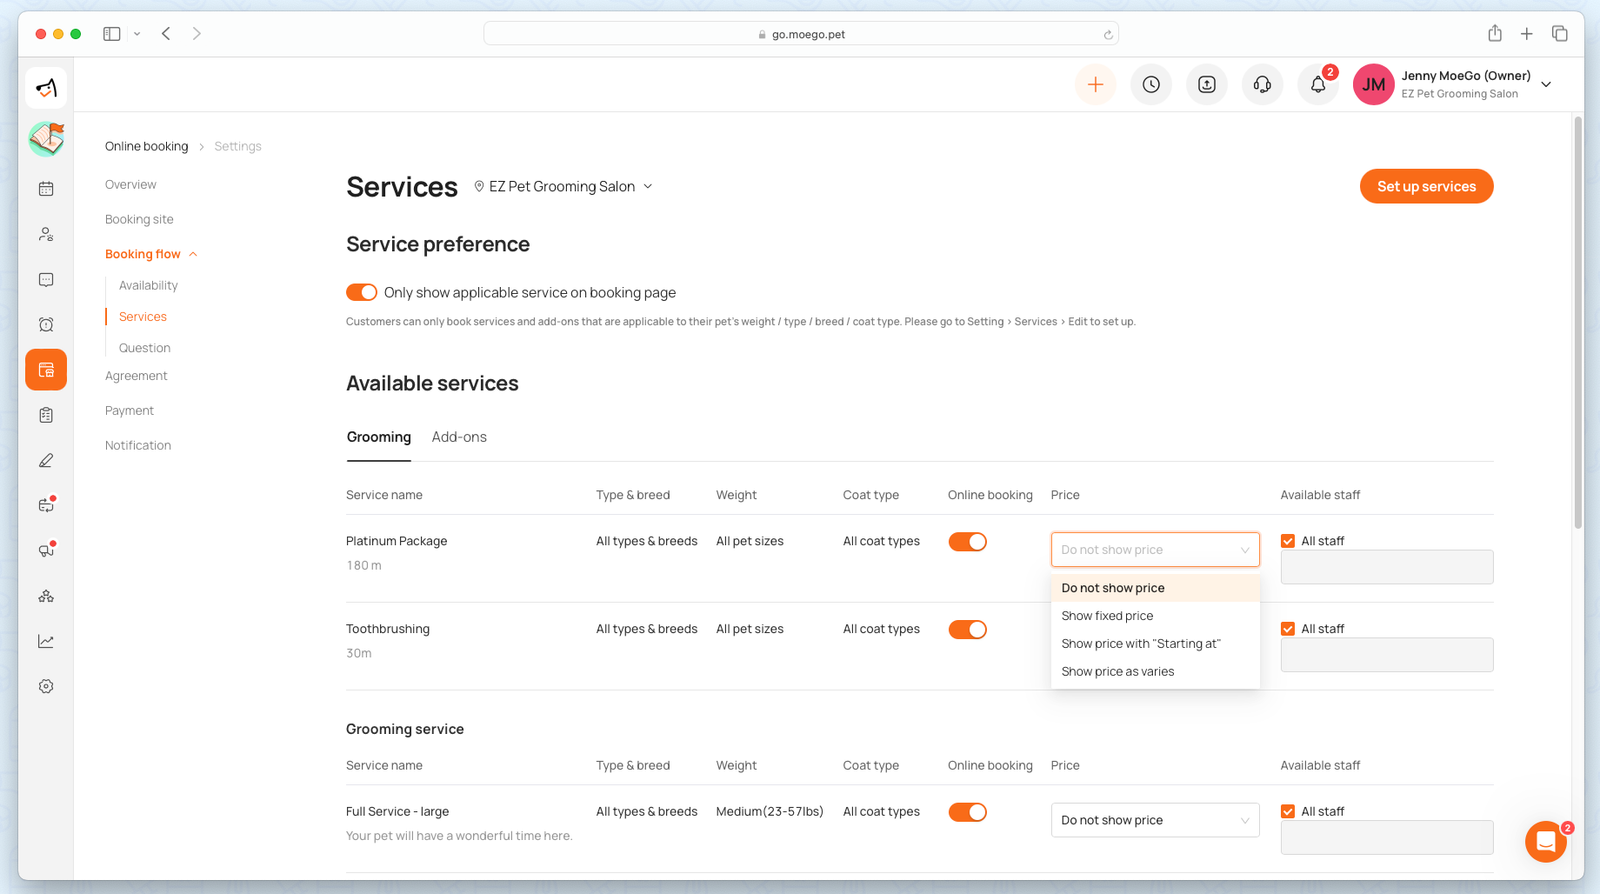Toggle only show applicable service switch

[361, 292]
